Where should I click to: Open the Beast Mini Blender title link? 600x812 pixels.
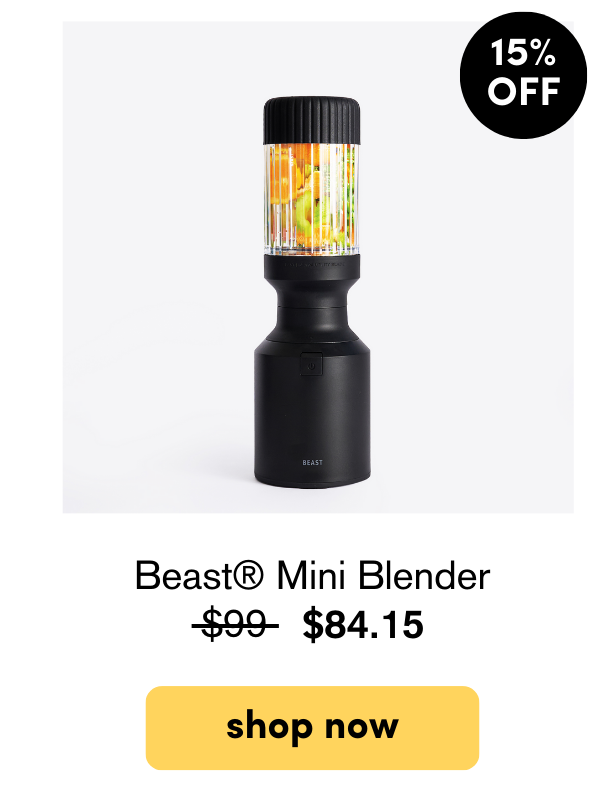click(312, 575)
